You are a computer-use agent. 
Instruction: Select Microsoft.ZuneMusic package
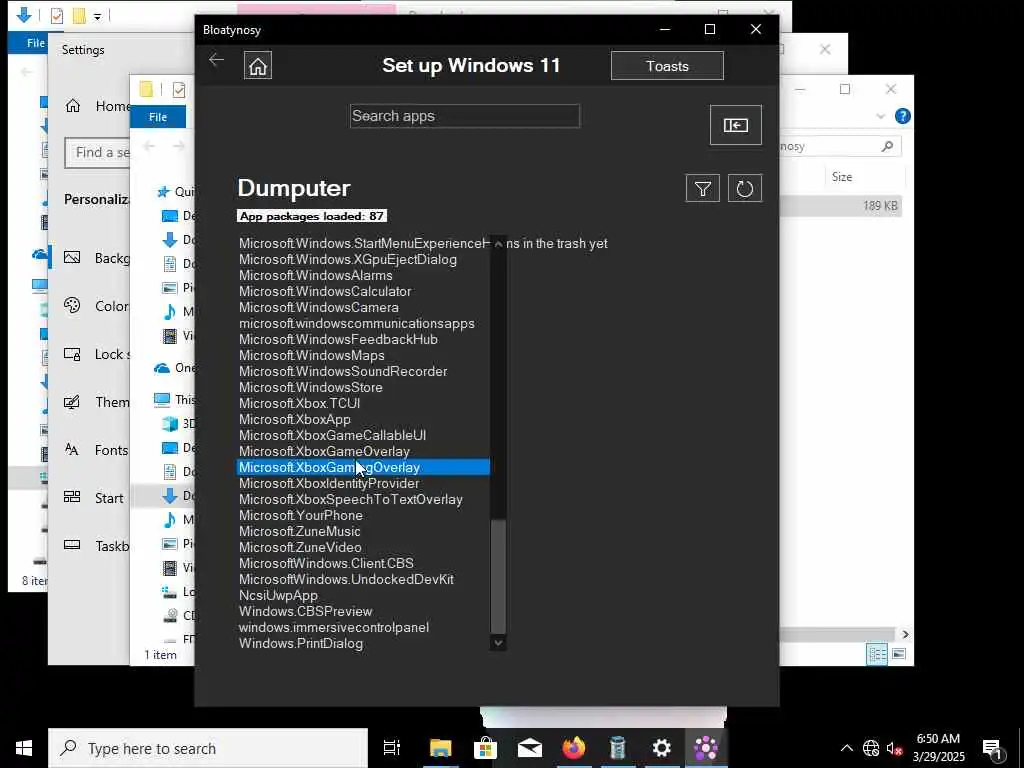[x=300, y=532]
